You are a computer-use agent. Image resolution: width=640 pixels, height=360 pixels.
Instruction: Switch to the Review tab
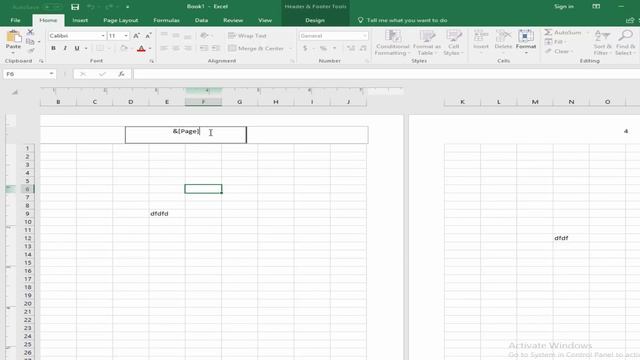(233, 20)
